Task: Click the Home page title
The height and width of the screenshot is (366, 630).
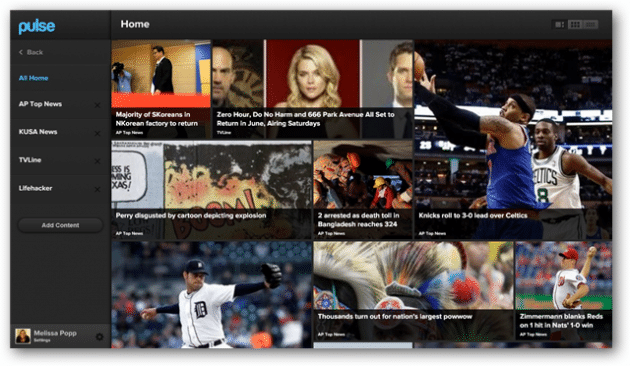Action: [135, 24]
